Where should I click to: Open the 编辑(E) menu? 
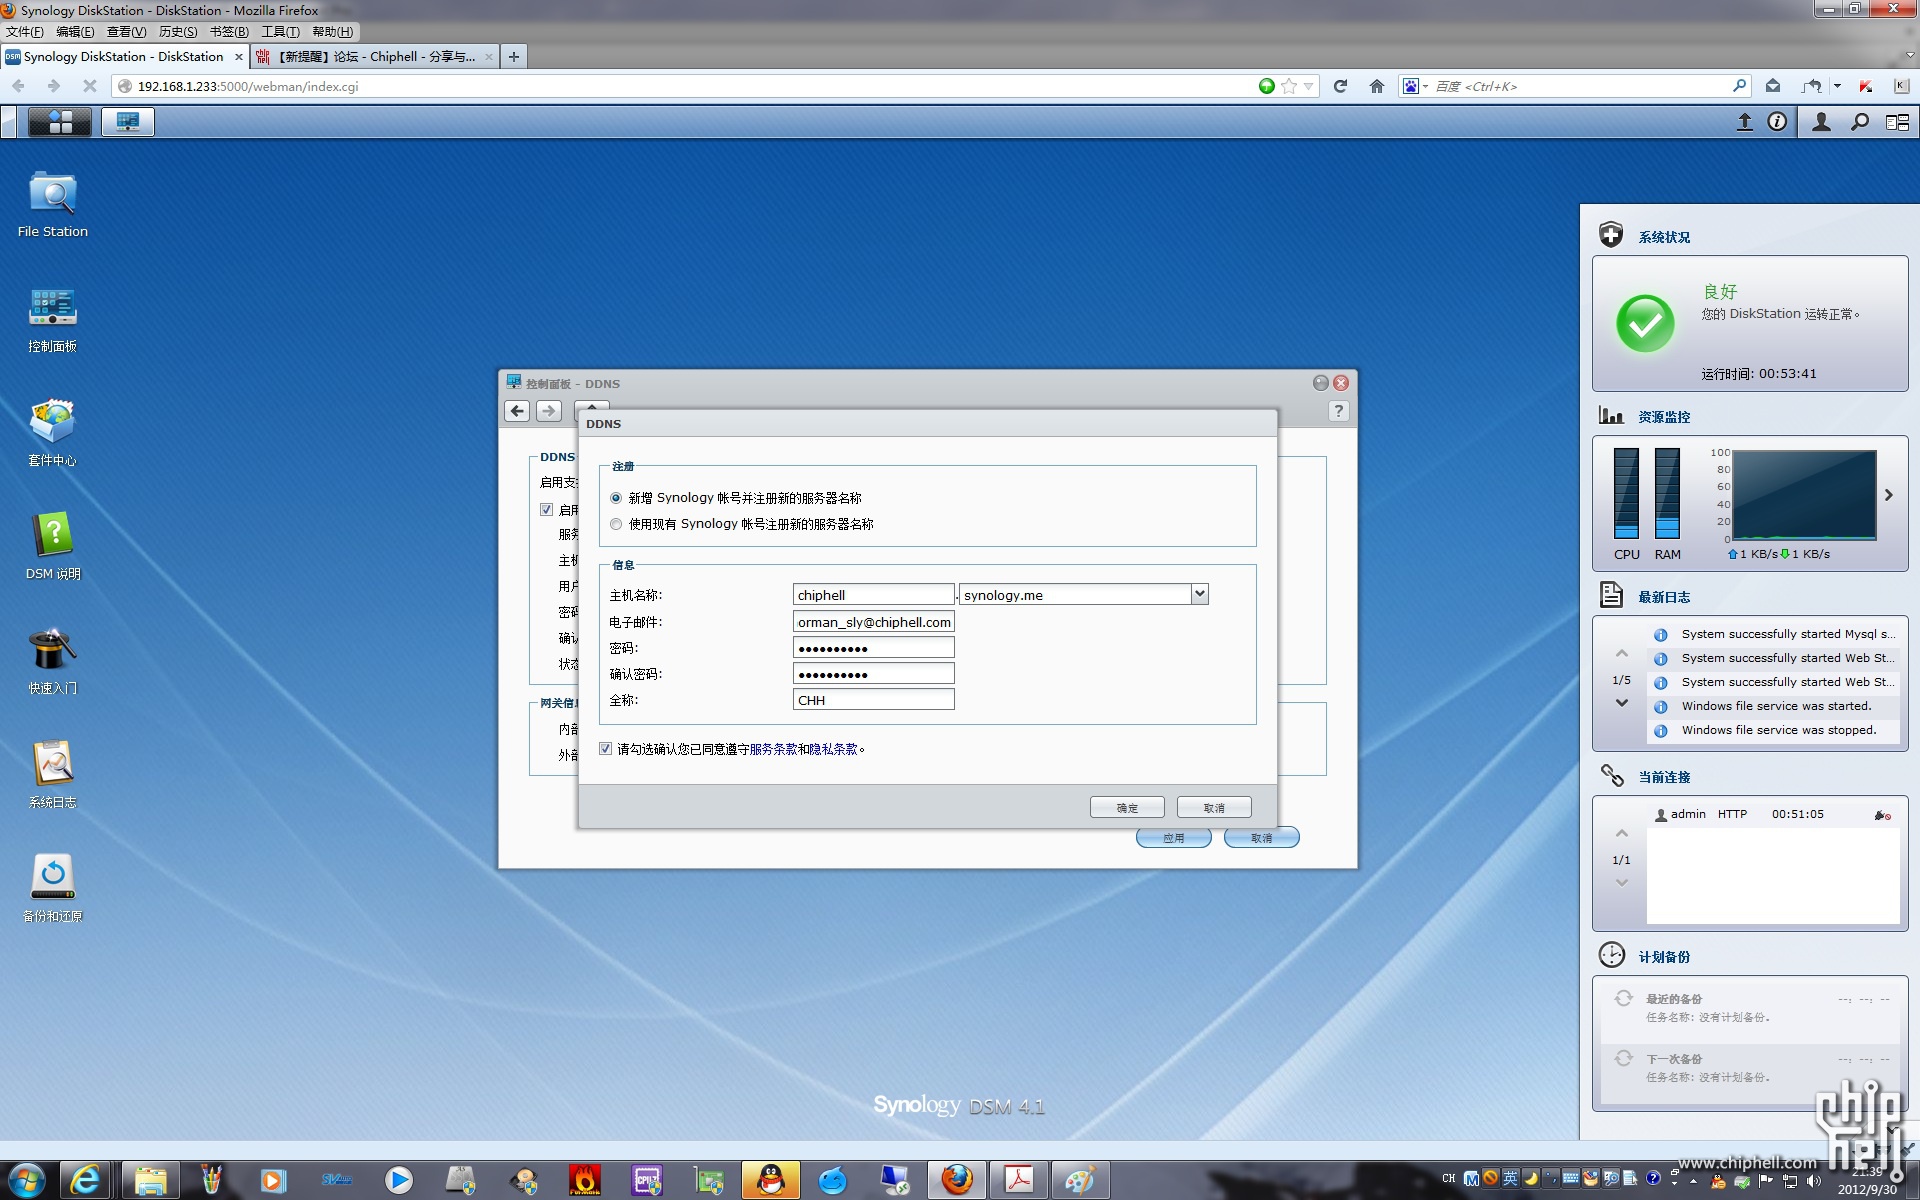pos(75,32)
